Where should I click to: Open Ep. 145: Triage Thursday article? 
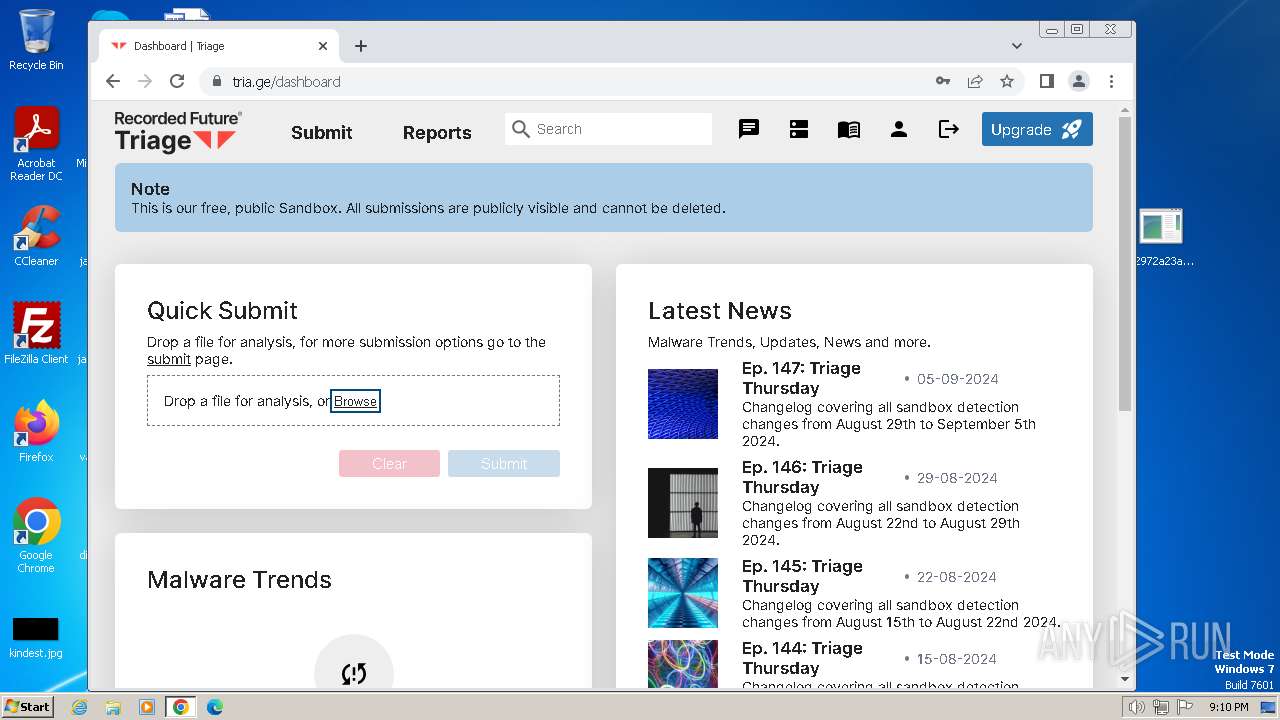pos(802,576)
